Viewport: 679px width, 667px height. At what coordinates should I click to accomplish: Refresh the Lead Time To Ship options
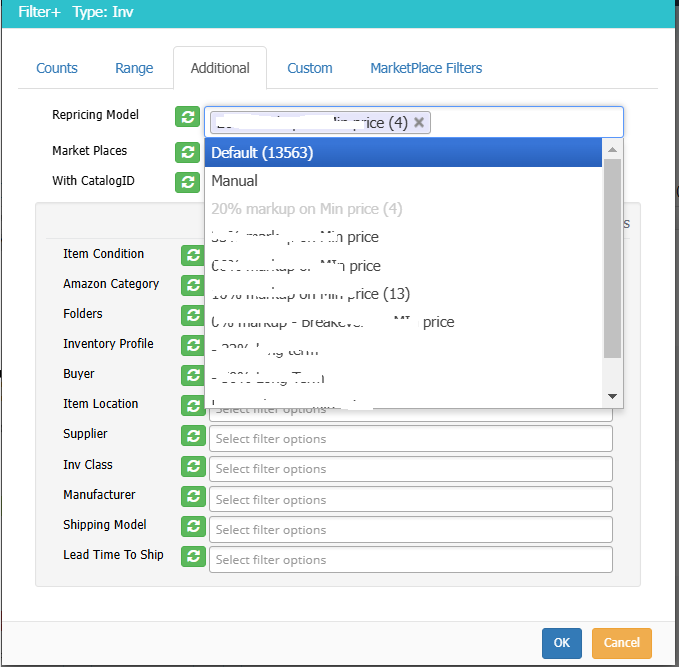(193, 556)
